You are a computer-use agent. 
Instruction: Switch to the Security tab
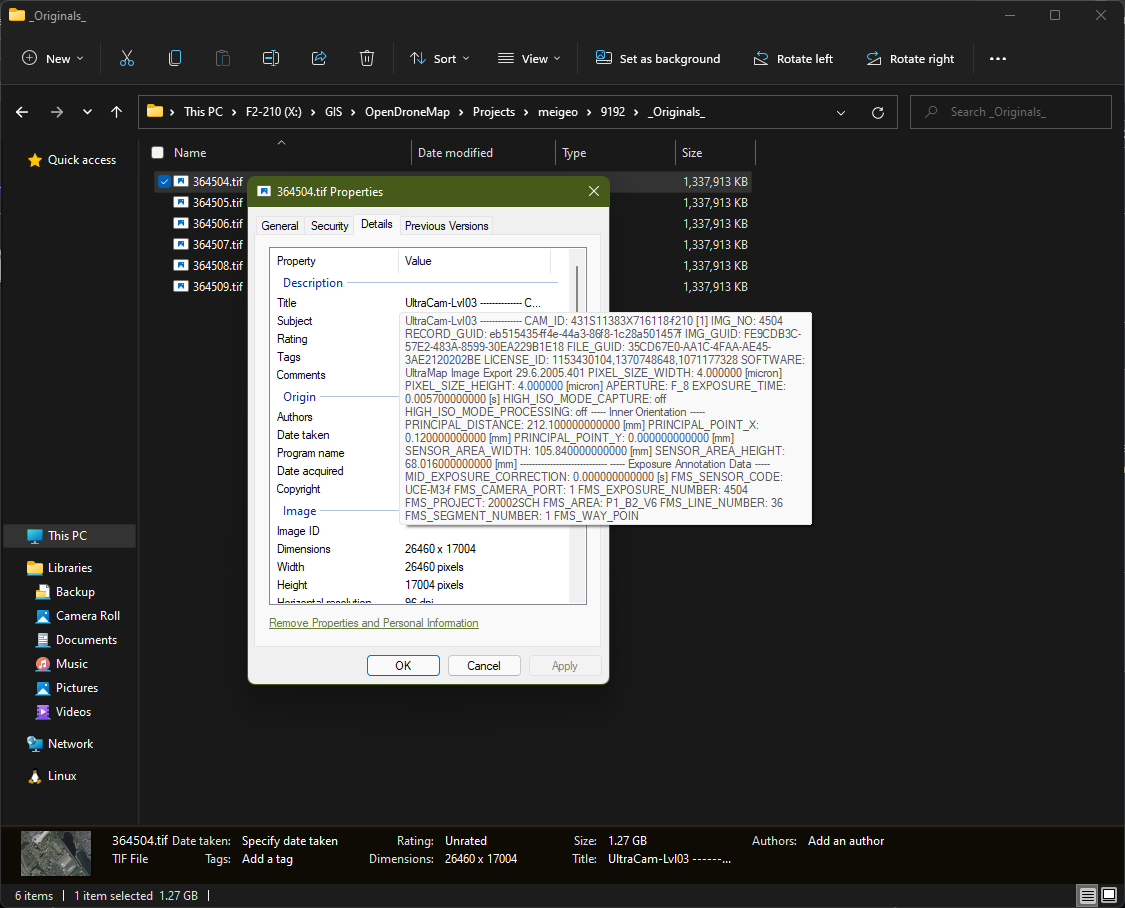pos(329,226)
